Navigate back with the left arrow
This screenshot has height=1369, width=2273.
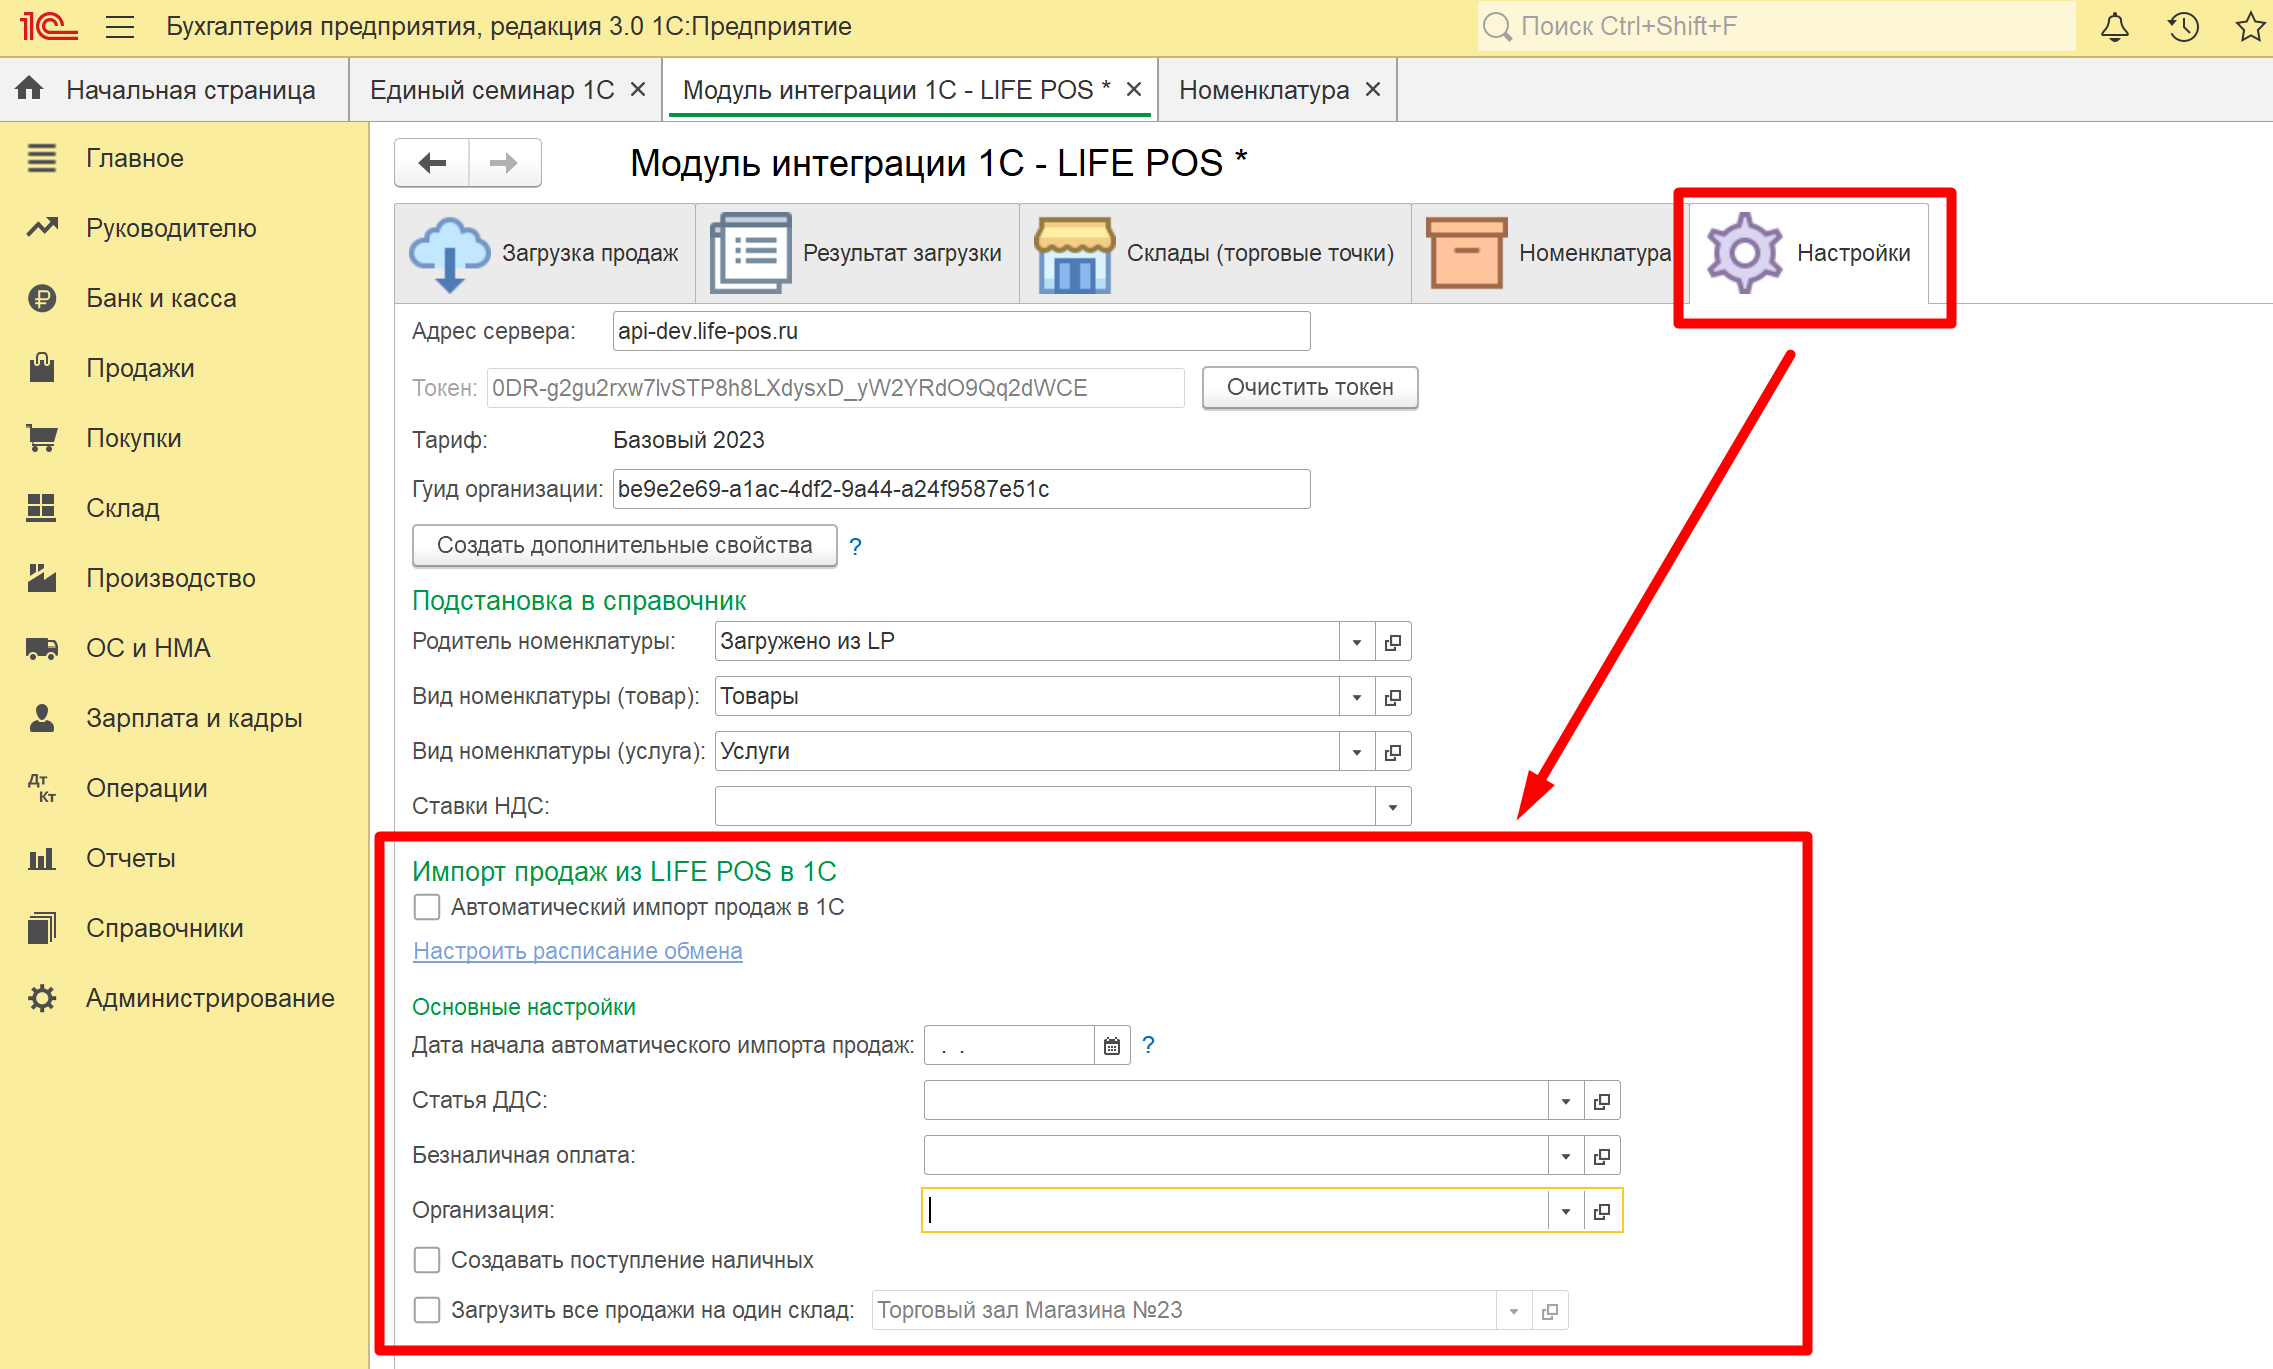click(x=432, y=163)
